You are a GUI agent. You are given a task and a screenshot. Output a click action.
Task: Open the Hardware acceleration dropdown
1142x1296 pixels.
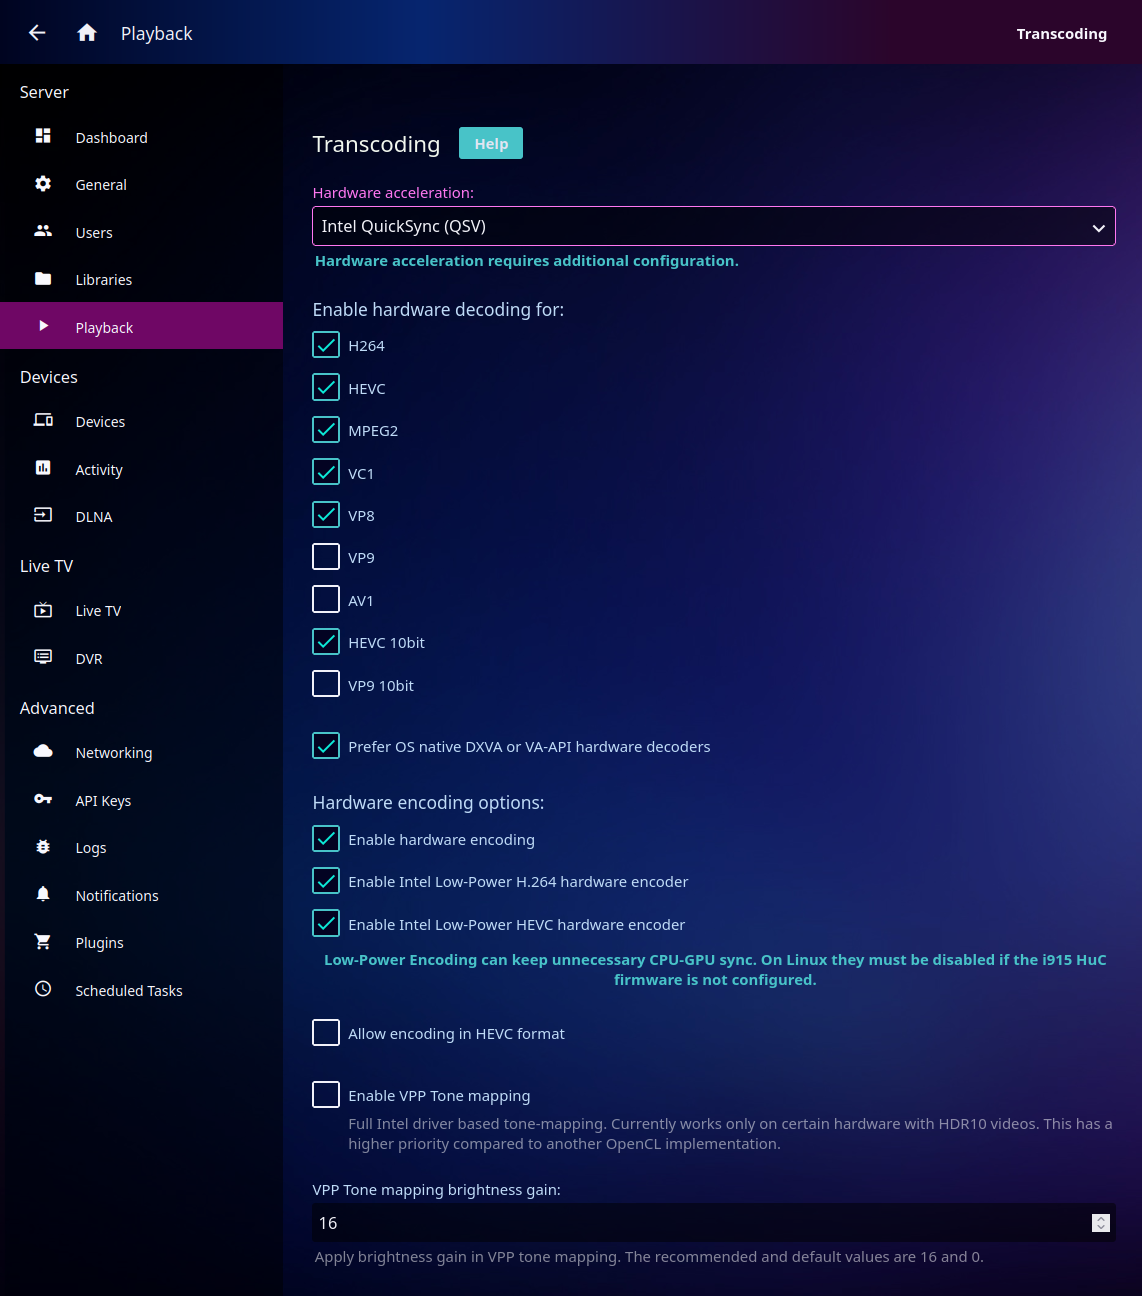click(713, 226)
